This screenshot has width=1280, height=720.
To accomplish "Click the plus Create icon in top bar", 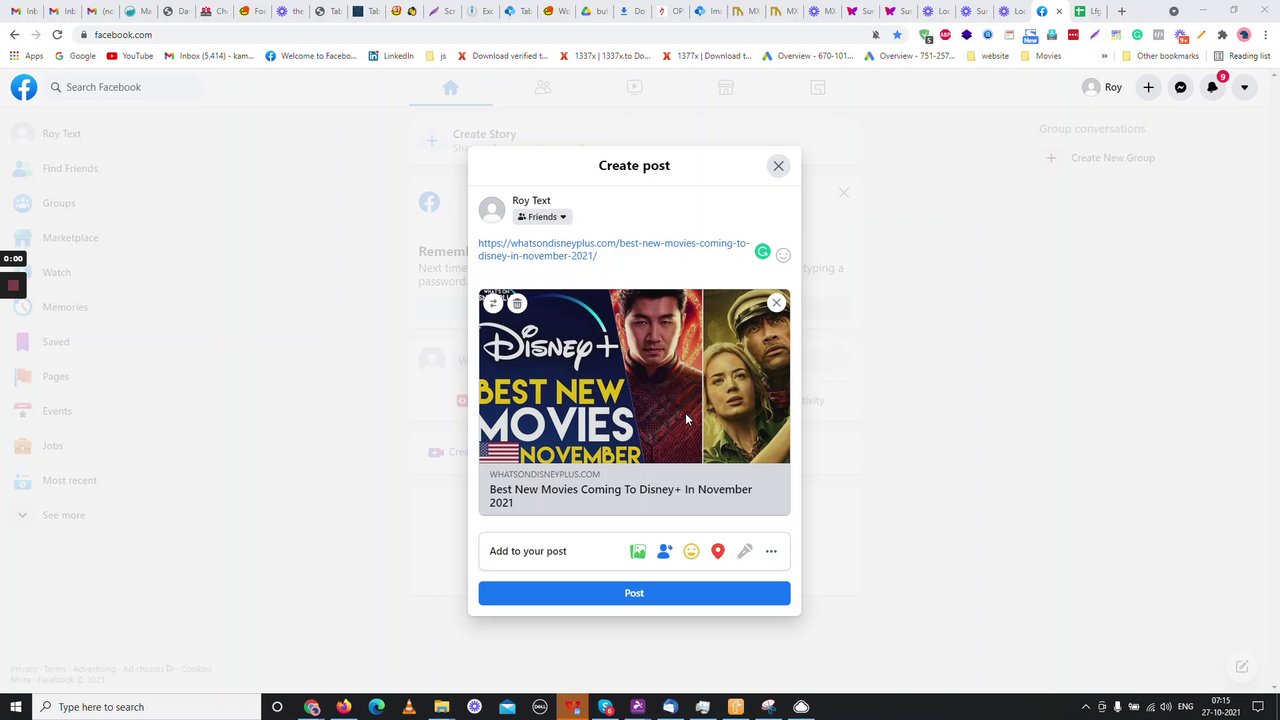I will point(1148,87).
